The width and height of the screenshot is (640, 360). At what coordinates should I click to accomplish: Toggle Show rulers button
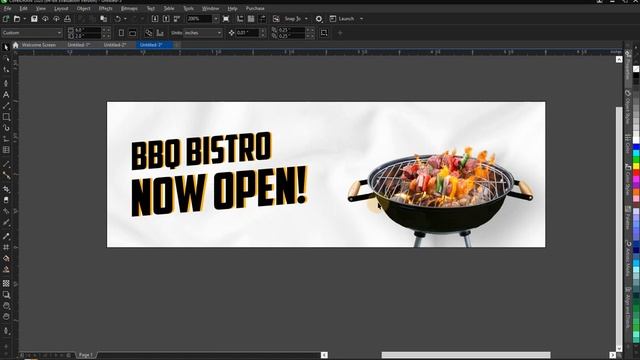click(x=240, y=19)
